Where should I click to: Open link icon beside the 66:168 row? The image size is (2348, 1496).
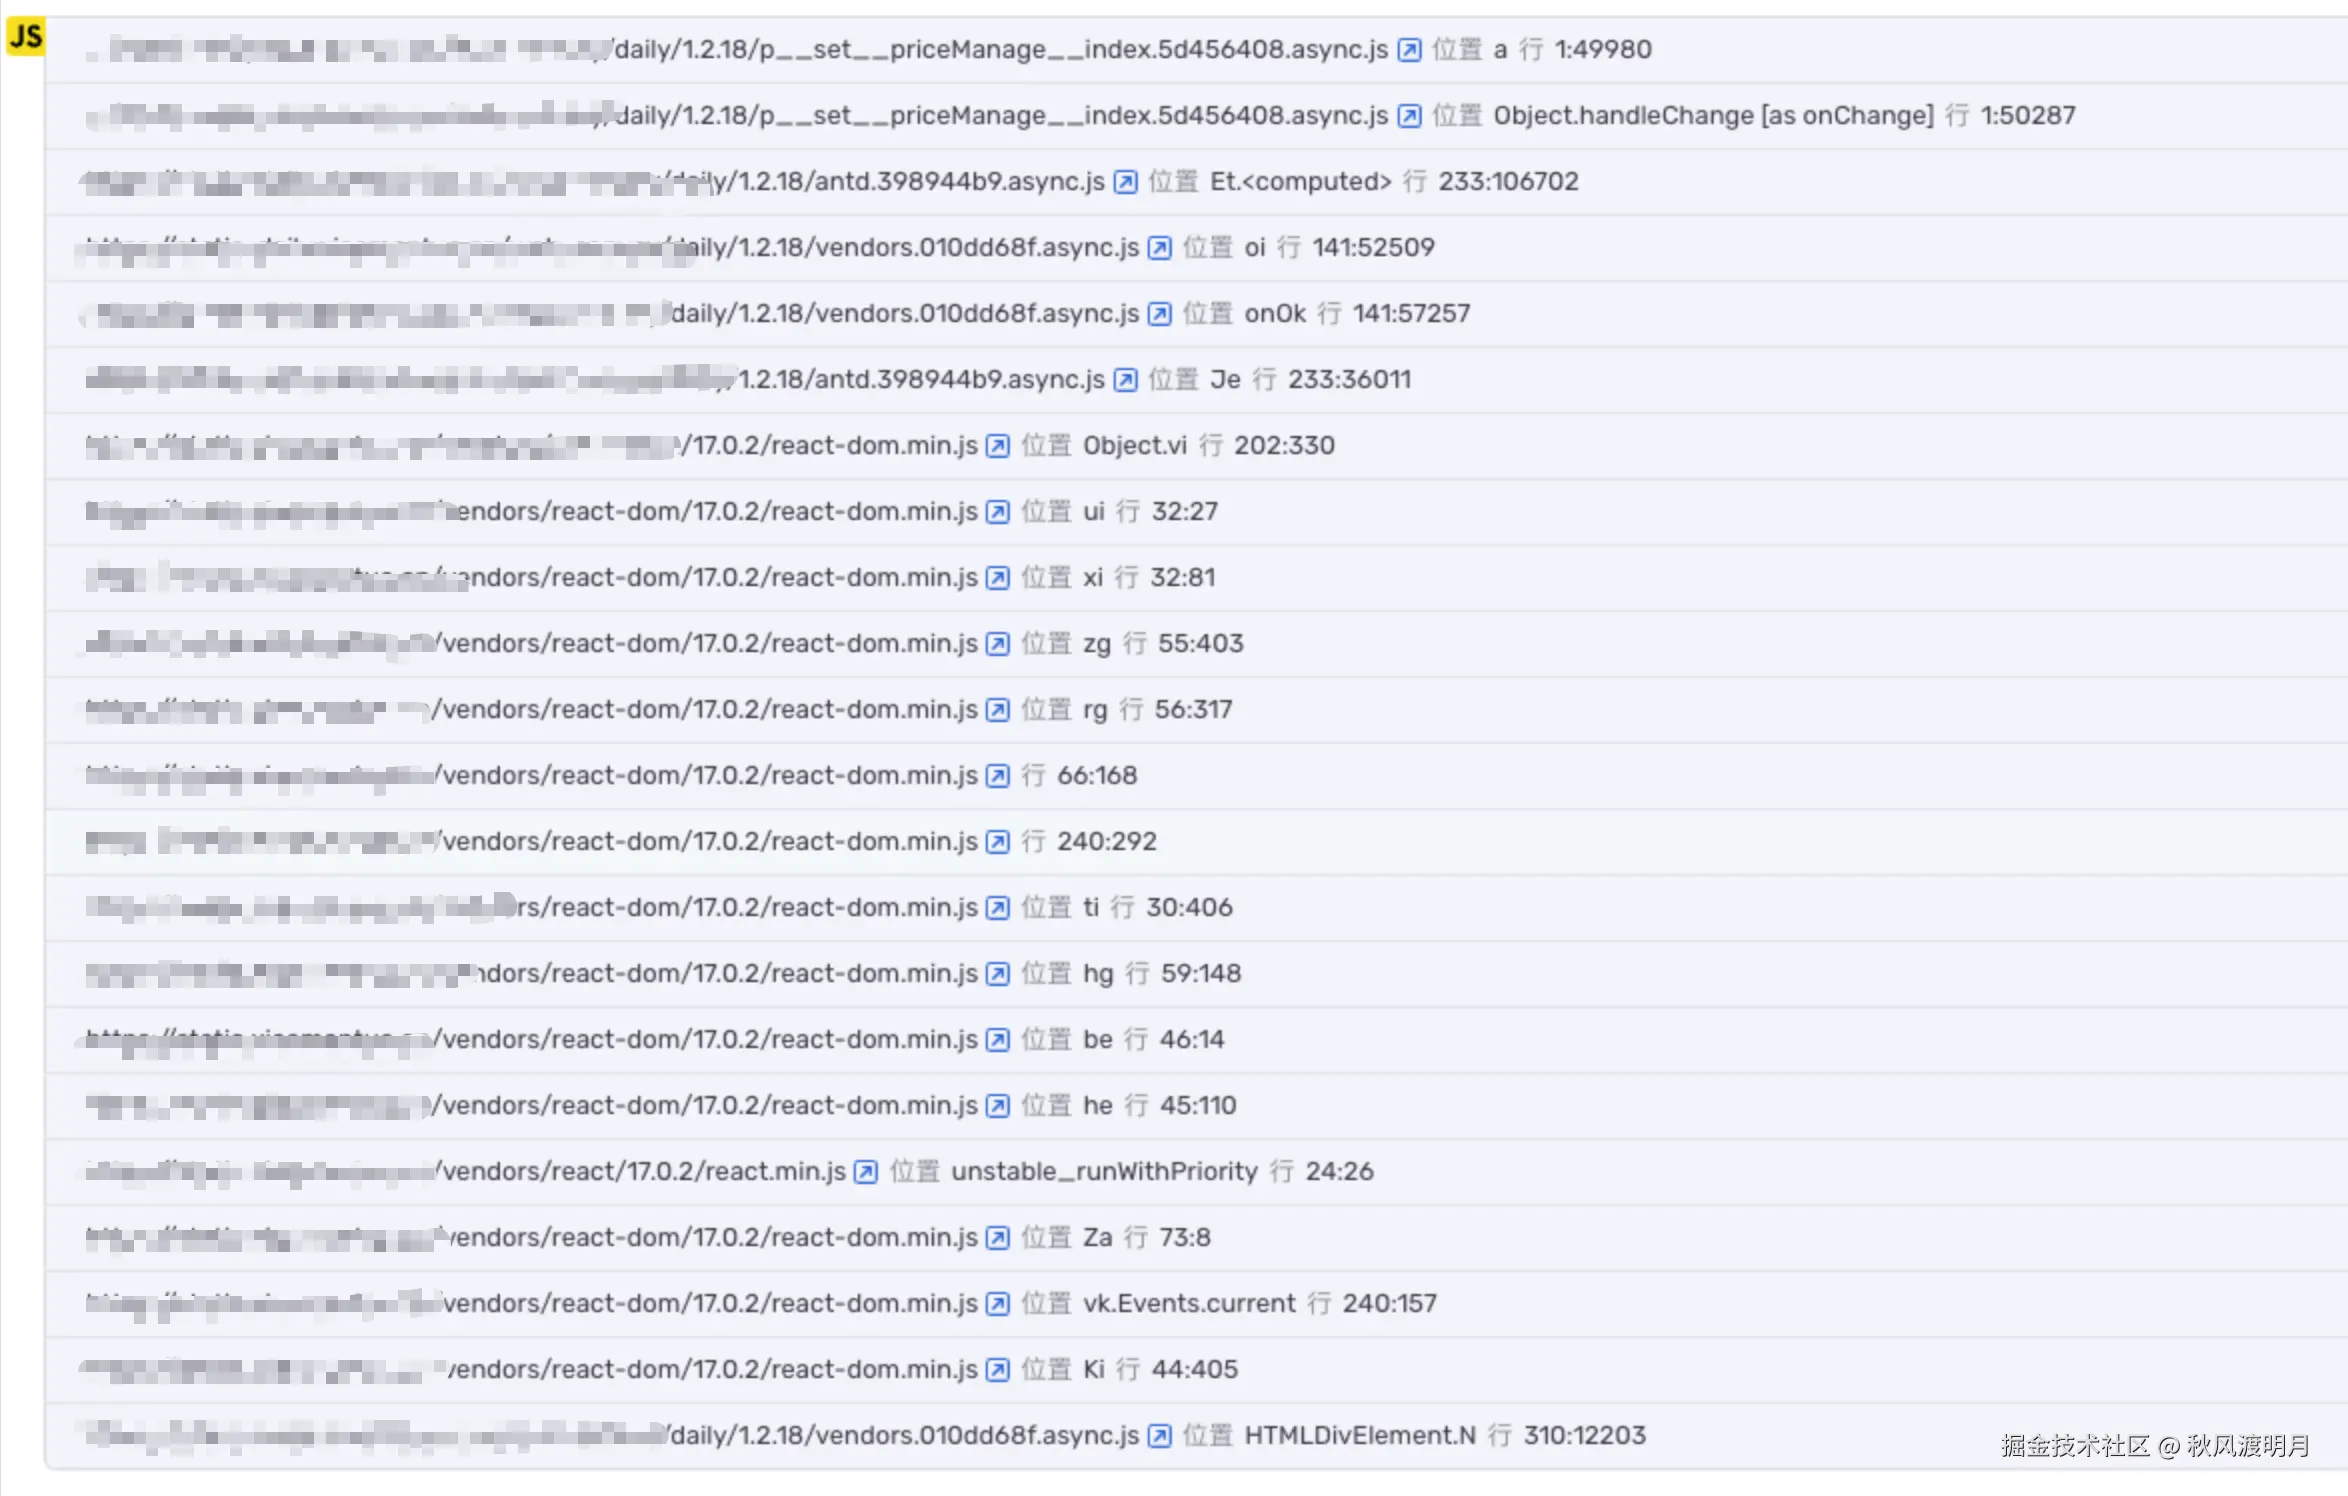coord(998,776)
